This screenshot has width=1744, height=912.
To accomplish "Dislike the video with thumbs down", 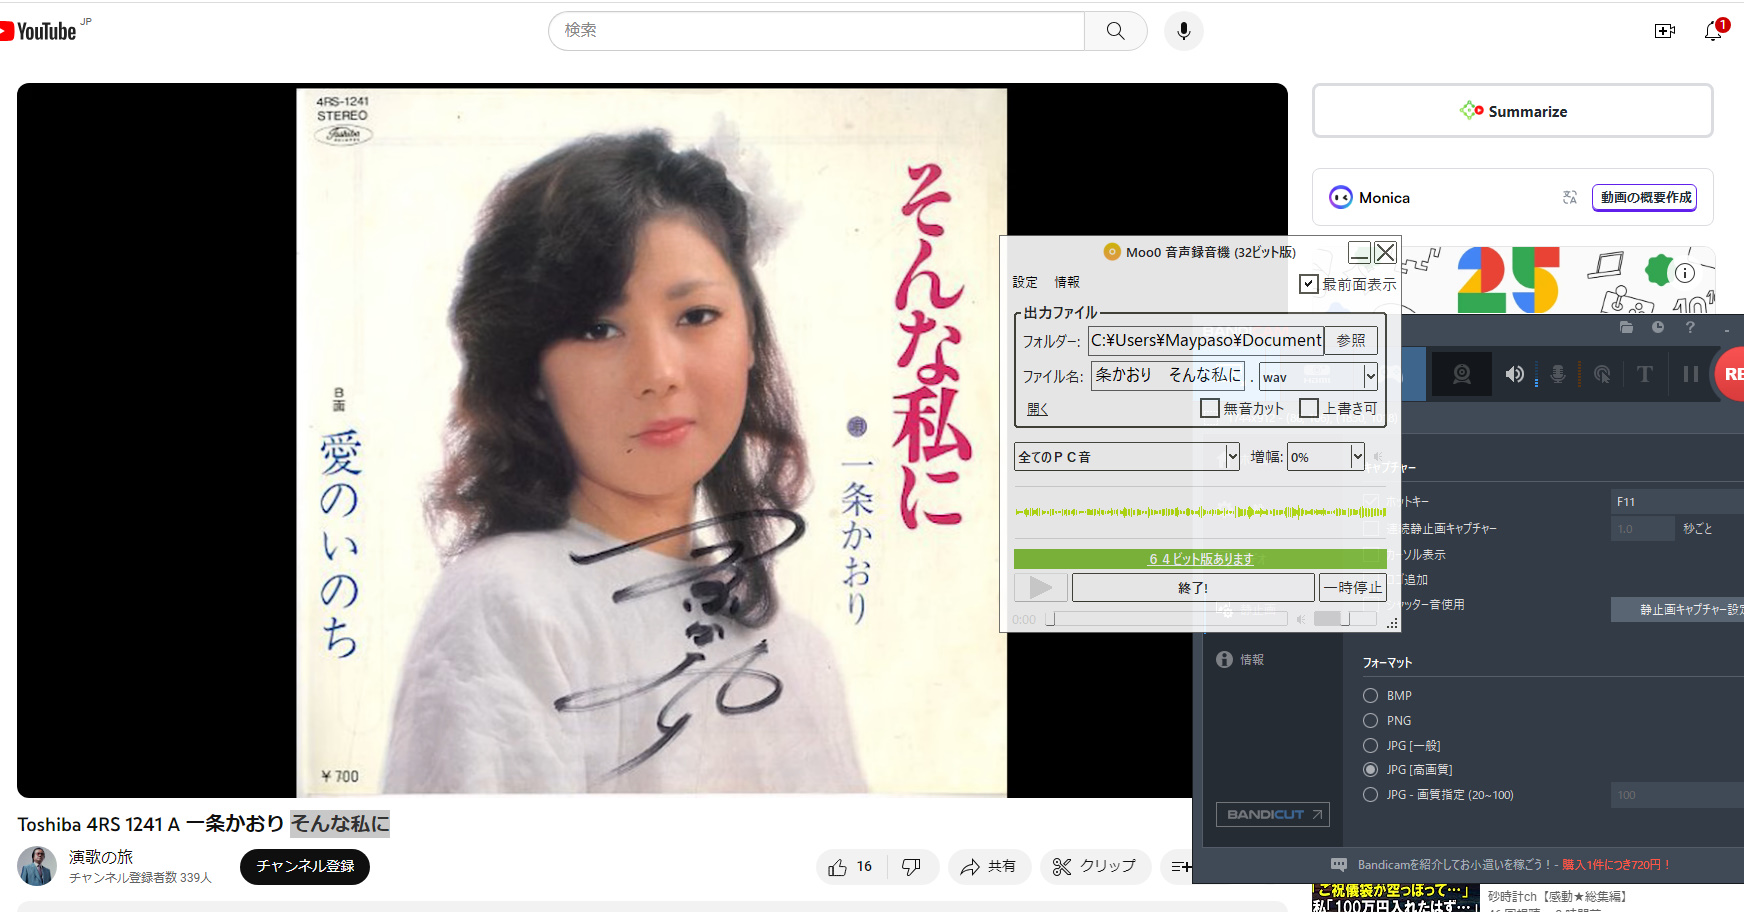I will tap(911, 867).
